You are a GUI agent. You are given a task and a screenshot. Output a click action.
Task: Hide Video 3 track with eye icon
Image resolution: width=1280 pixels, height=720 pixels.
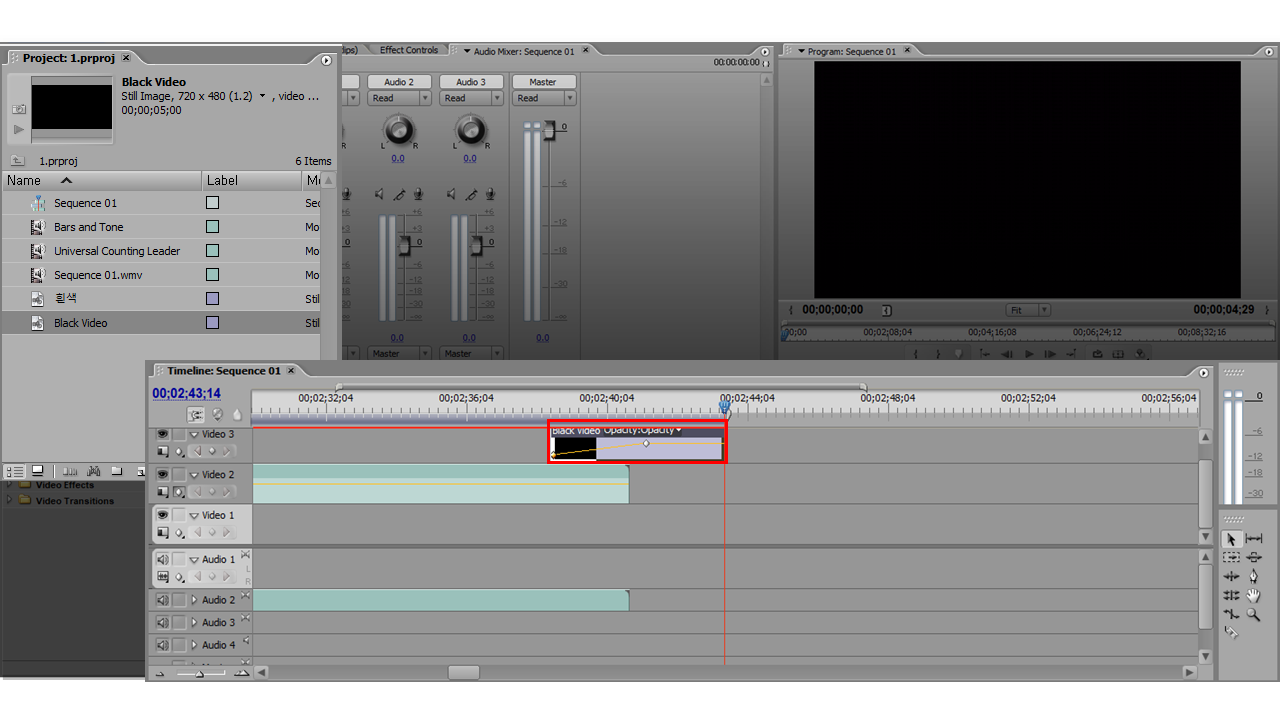coord(162,434)
